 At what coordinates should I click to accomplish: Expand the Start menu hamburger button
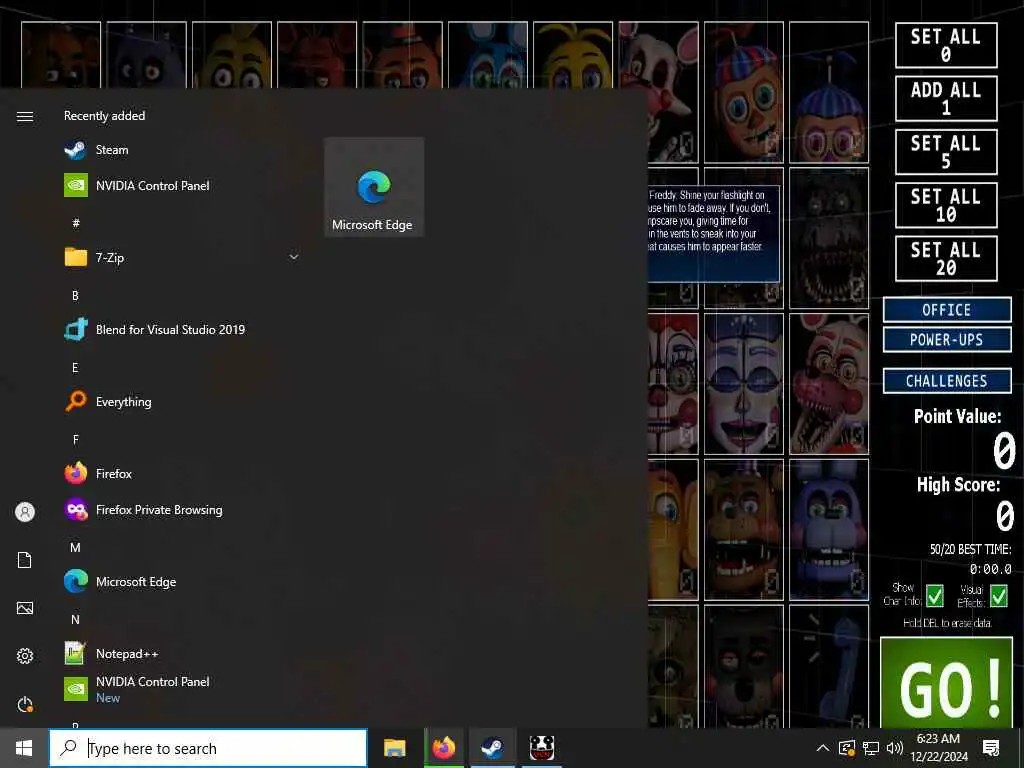point(25,116)
